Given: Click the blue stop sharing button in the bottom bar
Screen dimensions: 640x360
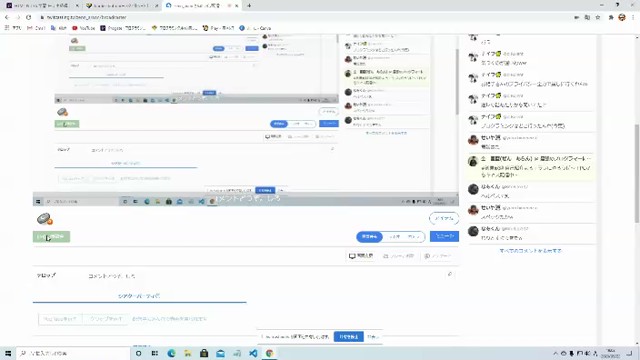Looking at the screenshot, I should 349,337.
